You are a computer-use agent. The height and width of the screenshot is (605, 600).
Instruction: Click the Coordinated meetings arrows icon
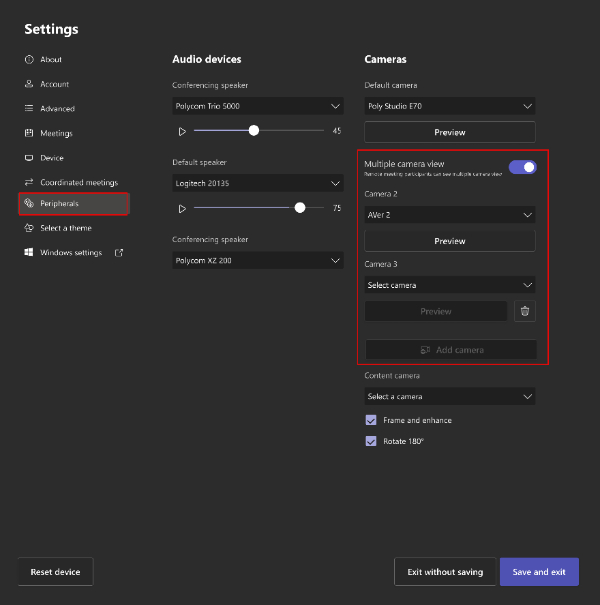29,182
